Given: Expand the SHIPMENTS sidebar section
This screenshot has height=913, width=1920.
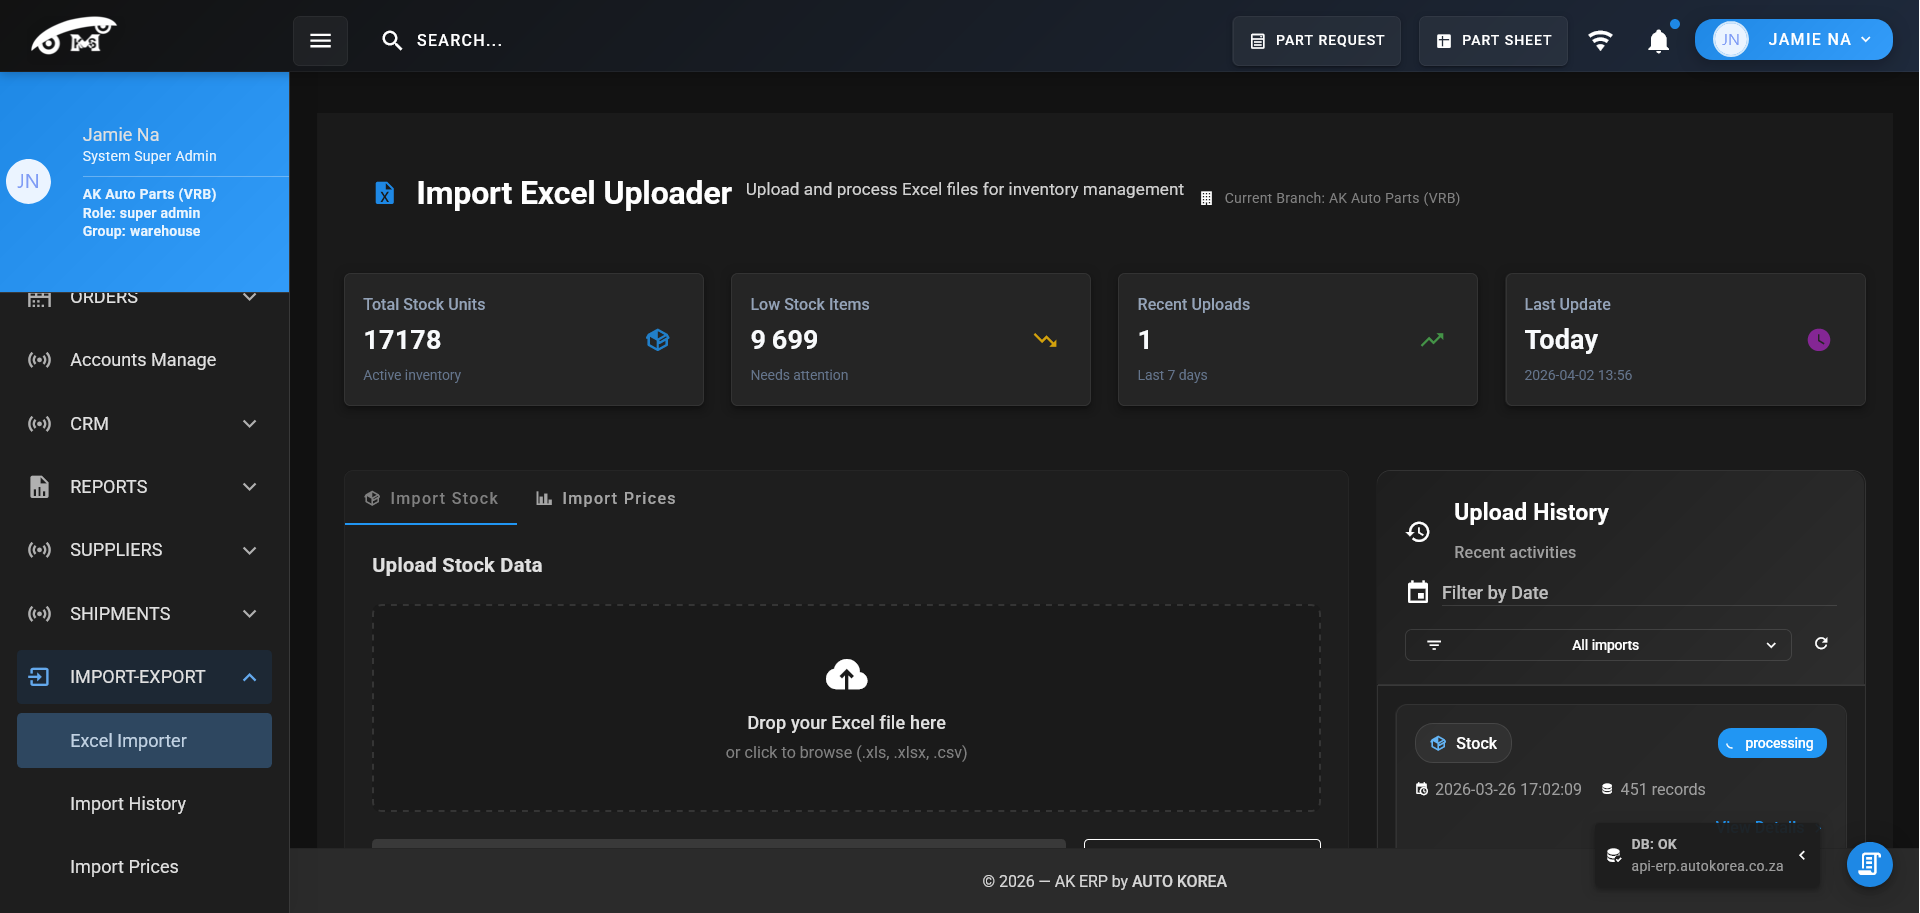Looking at the screenshot, I should [249, 614].
